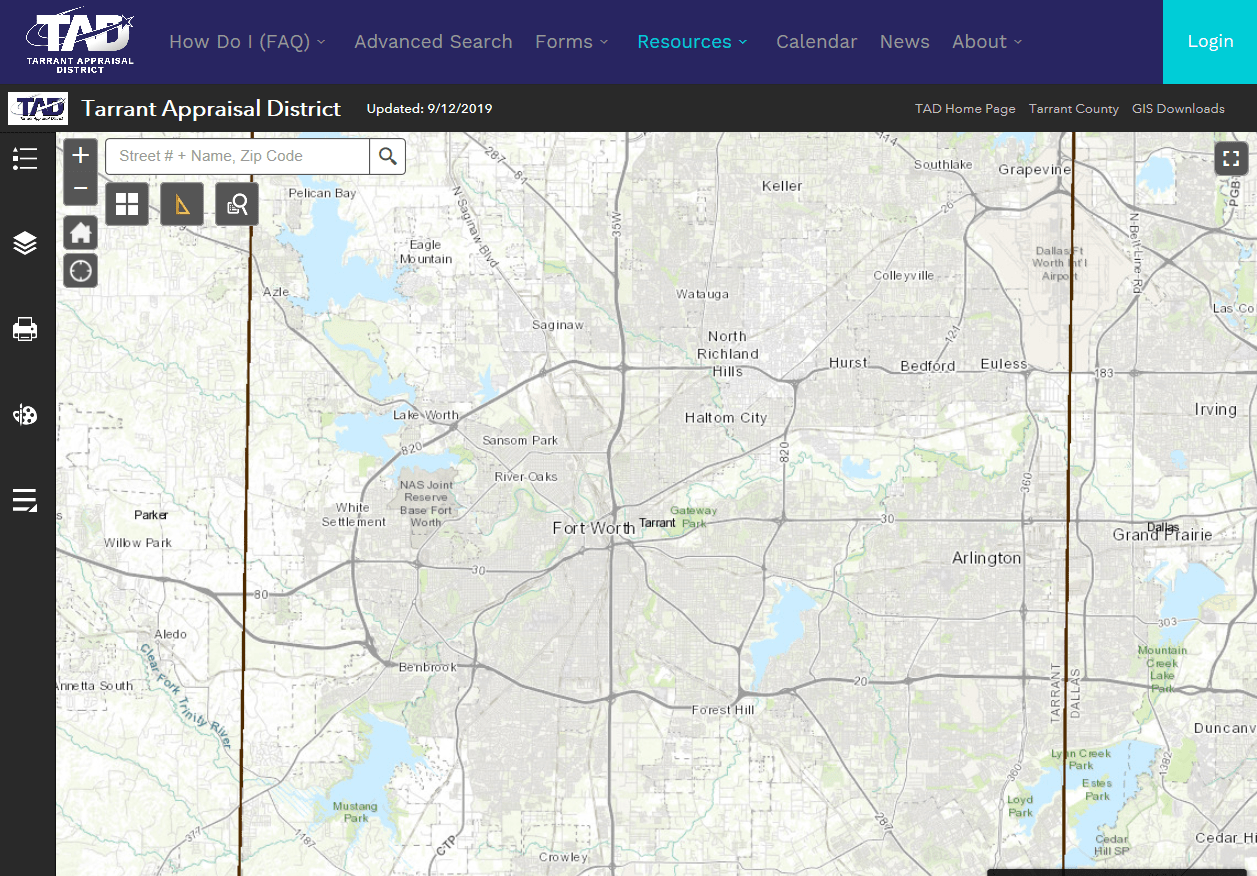Screen dimensions: 1257x876
Task: Click the Print map icon
Action: (25, 328)
